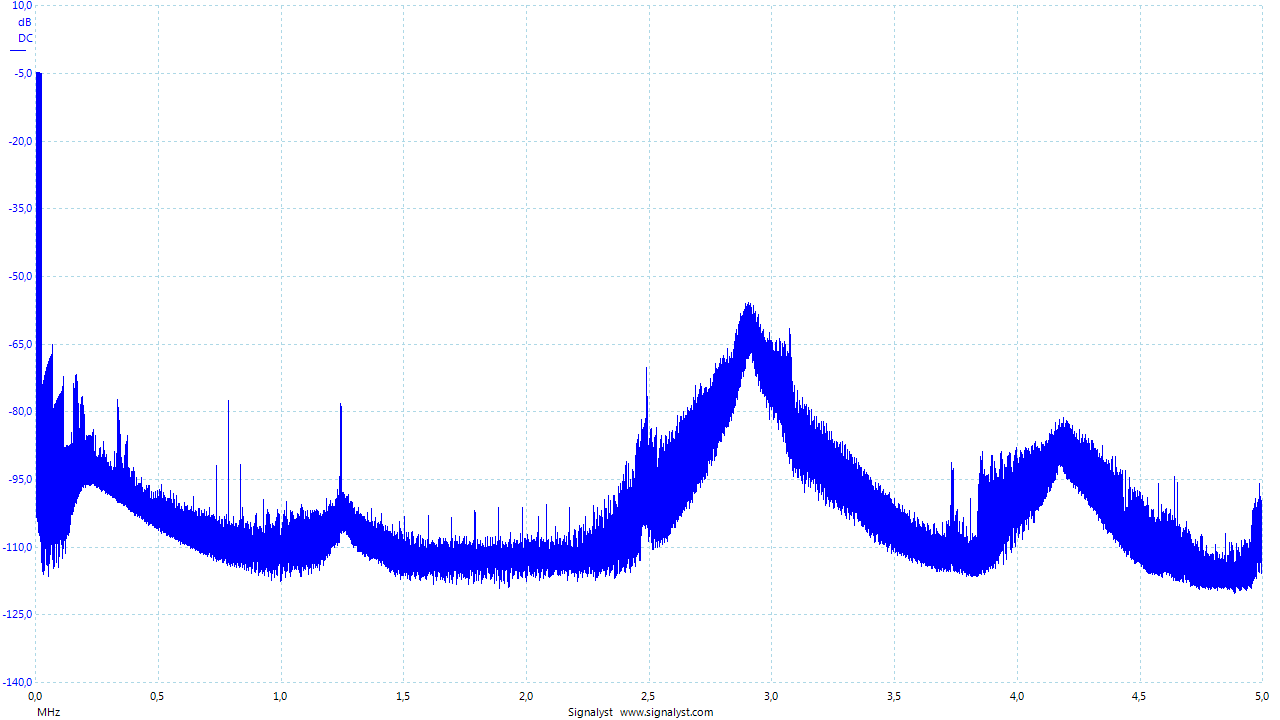This screenshot has height=720, width=1280.
Task: Click the Signalyst www.signalyst.com caption
Action: (x=640, y=712)
